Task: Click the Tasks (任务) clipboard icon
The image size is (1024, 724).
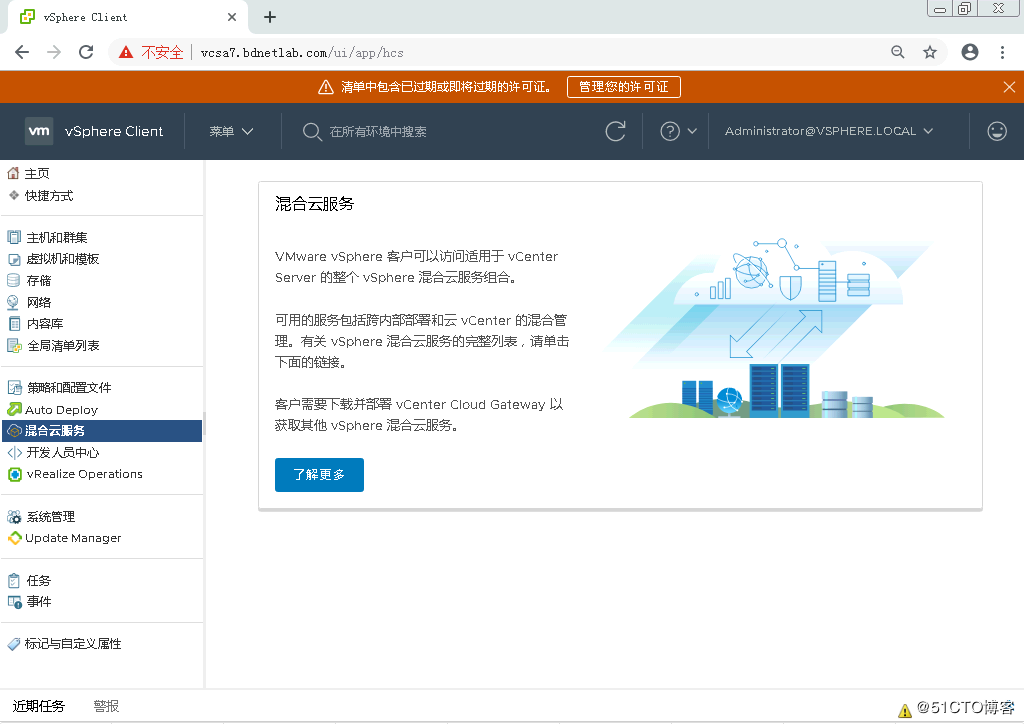Action: 14,580
